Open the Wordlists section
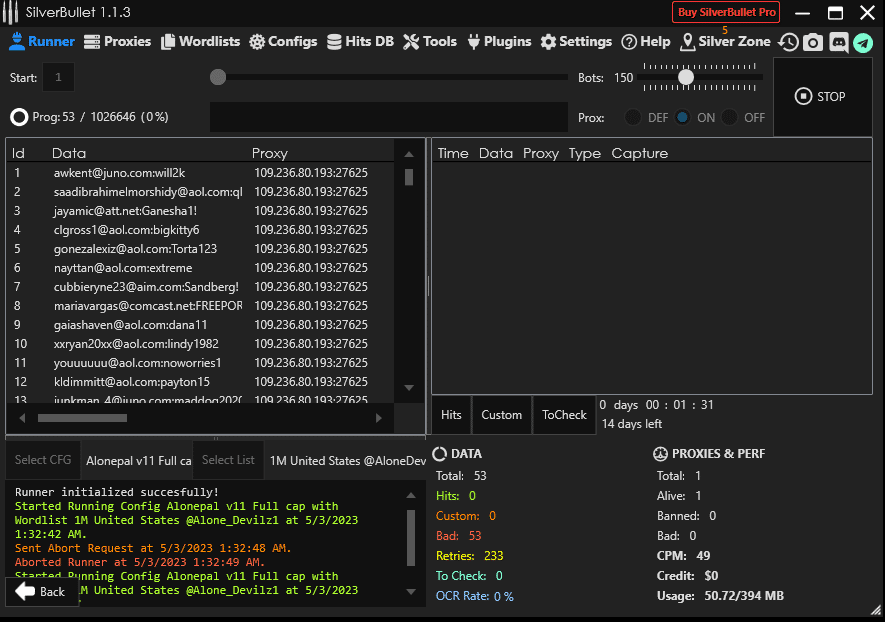Image resolution: width=885 pixels, height=622 pixels. 200,42
